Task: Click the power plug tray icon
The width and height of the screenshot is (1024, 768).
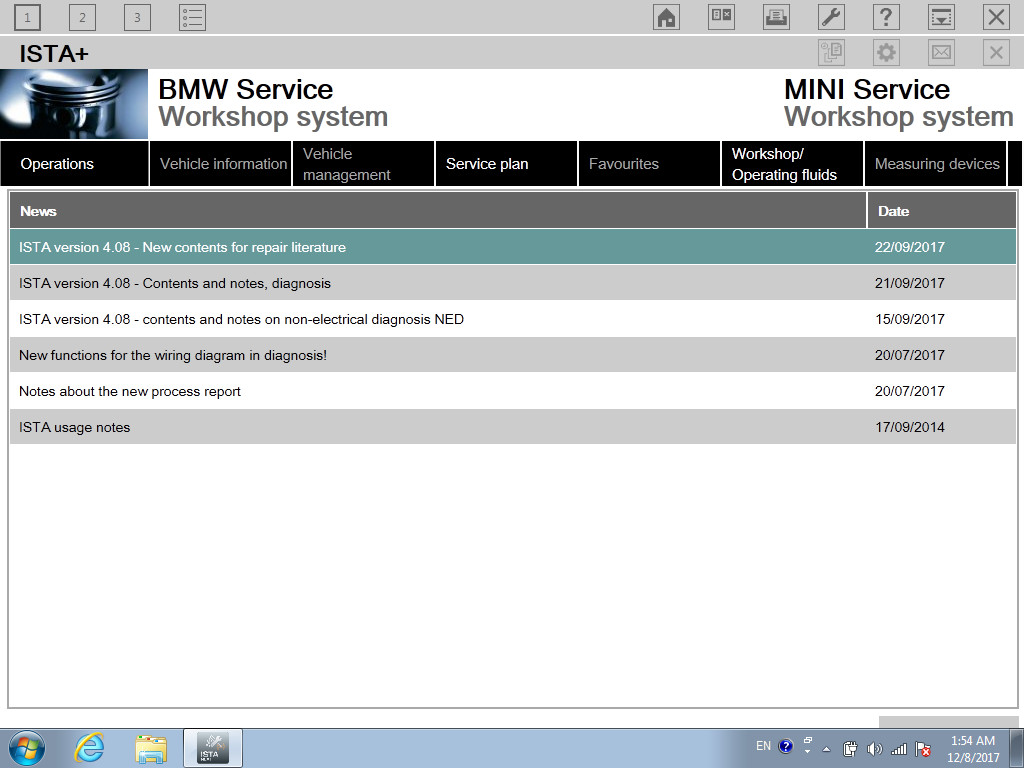Action: [x=850, y=749]
